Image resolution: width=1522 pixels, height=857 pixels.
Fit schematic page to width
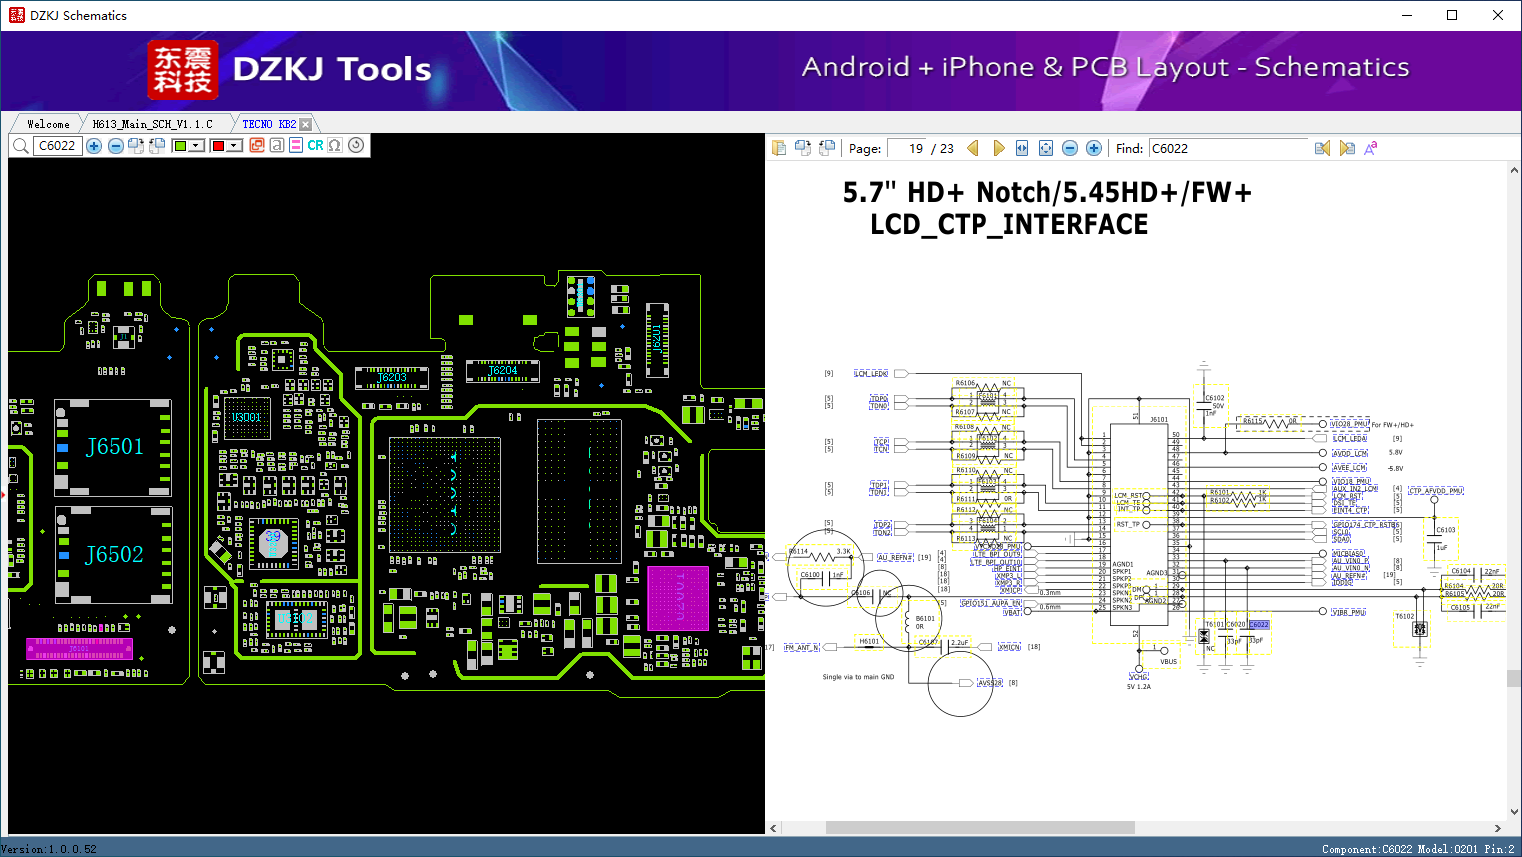1022,148
